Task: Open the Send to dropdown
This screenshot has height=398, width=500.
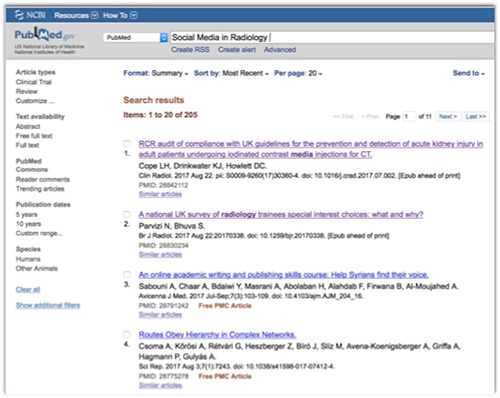Action: tap(469, 73)
